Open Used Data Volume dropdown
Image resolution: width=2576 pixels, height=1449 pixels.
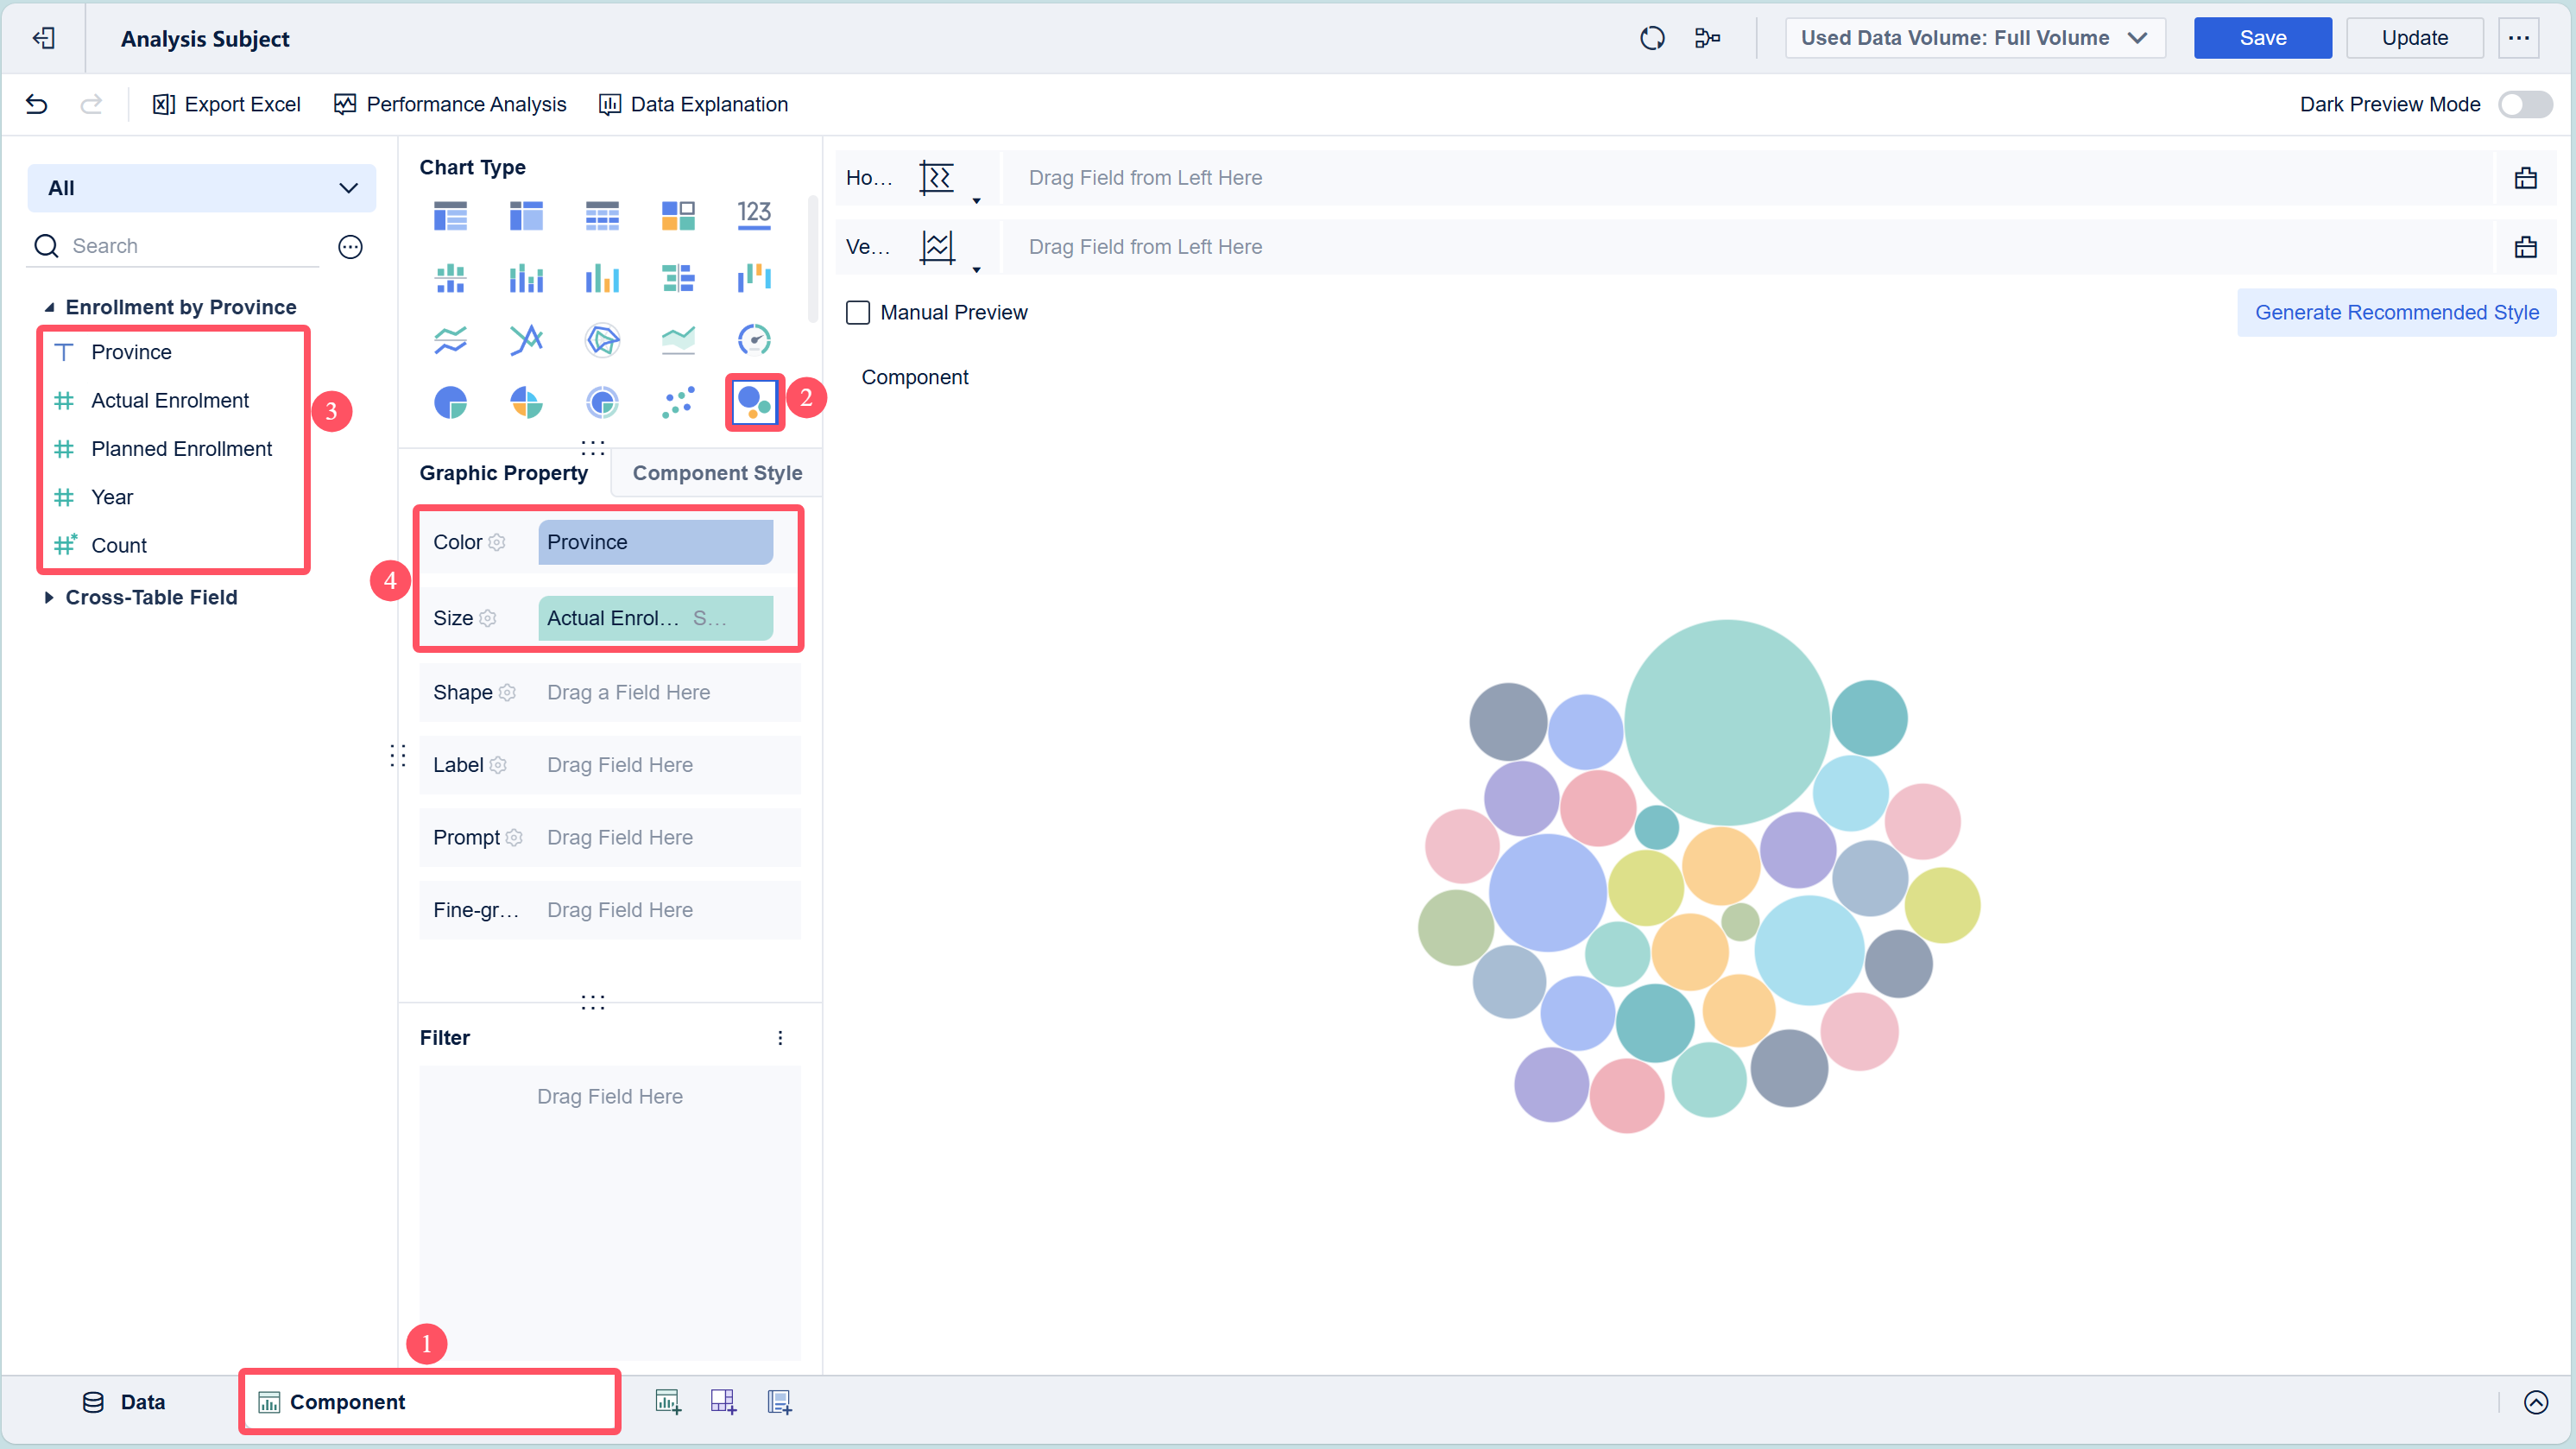(x=1974, y=38)
